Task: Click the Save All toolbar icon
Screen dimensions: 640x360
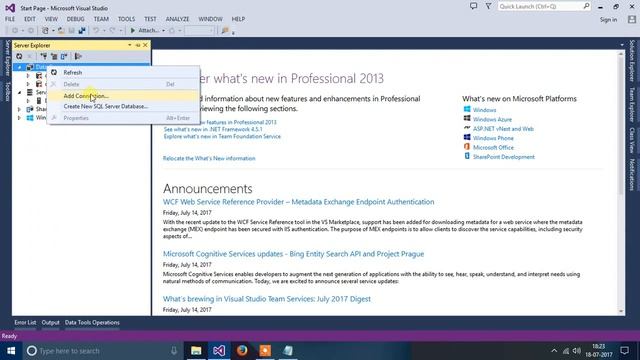Action: point(82,31)
